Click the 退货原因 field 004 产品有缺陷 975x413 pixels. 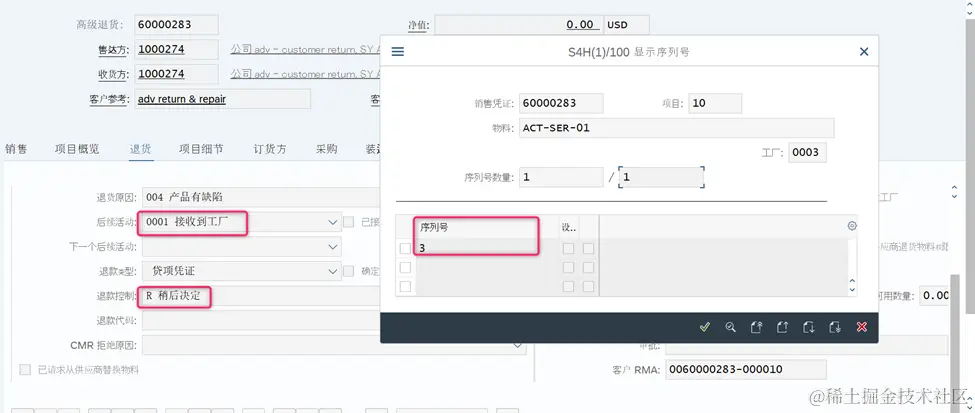click(x=261, y=197)
